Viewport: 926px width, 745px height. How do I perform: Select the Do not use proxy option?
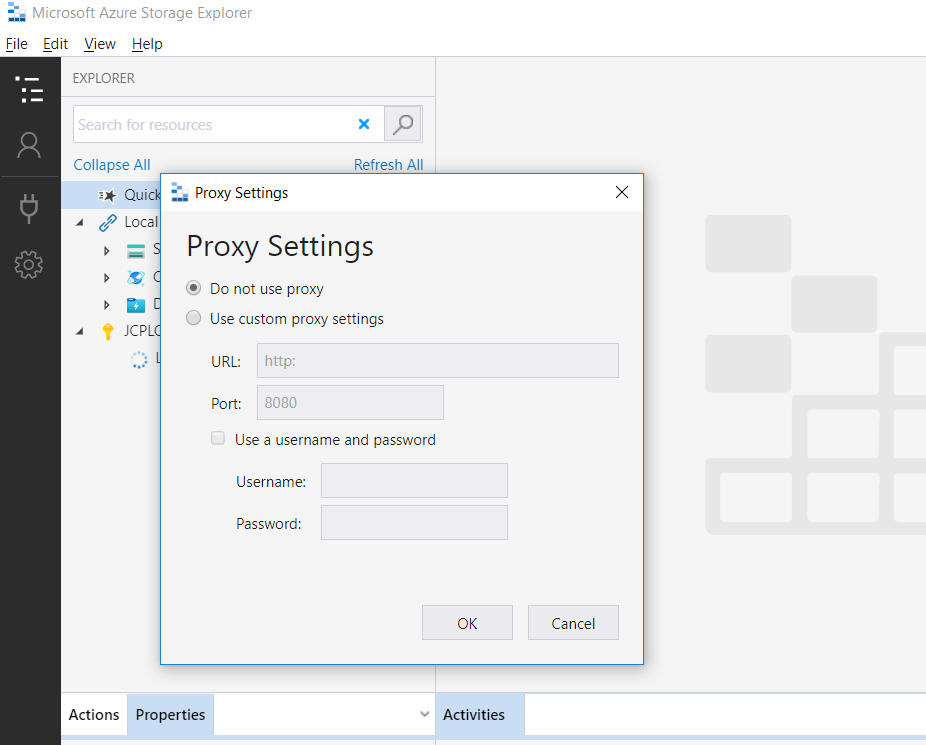point(192,288)
